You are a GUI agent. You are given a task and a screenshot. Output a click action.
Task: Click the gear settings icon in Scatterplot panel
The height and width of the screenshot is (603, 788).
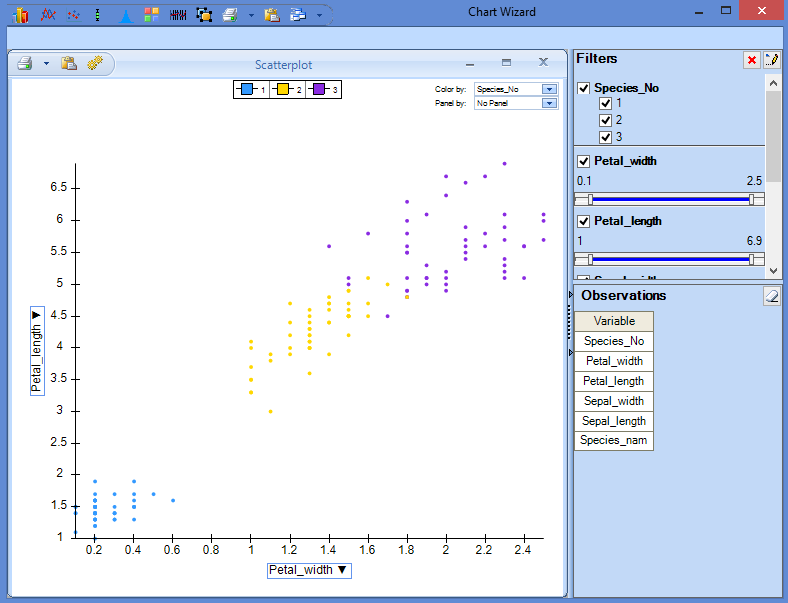pyautogui.click(x=95, y=64)
